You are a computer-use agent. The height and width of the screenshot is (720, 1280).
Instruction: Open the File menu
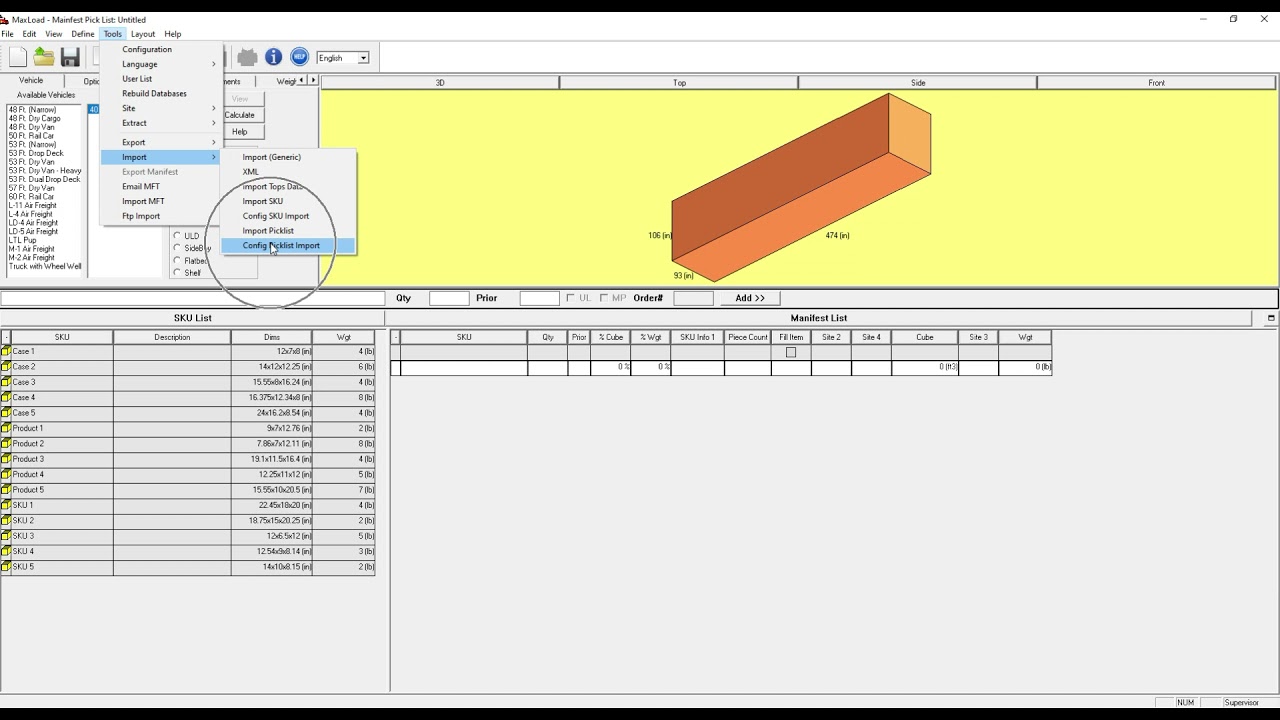coord(7,34)
